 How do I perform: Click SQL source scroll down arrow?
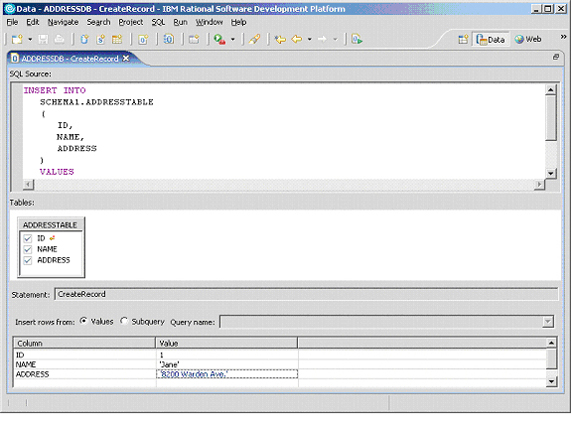551,173
